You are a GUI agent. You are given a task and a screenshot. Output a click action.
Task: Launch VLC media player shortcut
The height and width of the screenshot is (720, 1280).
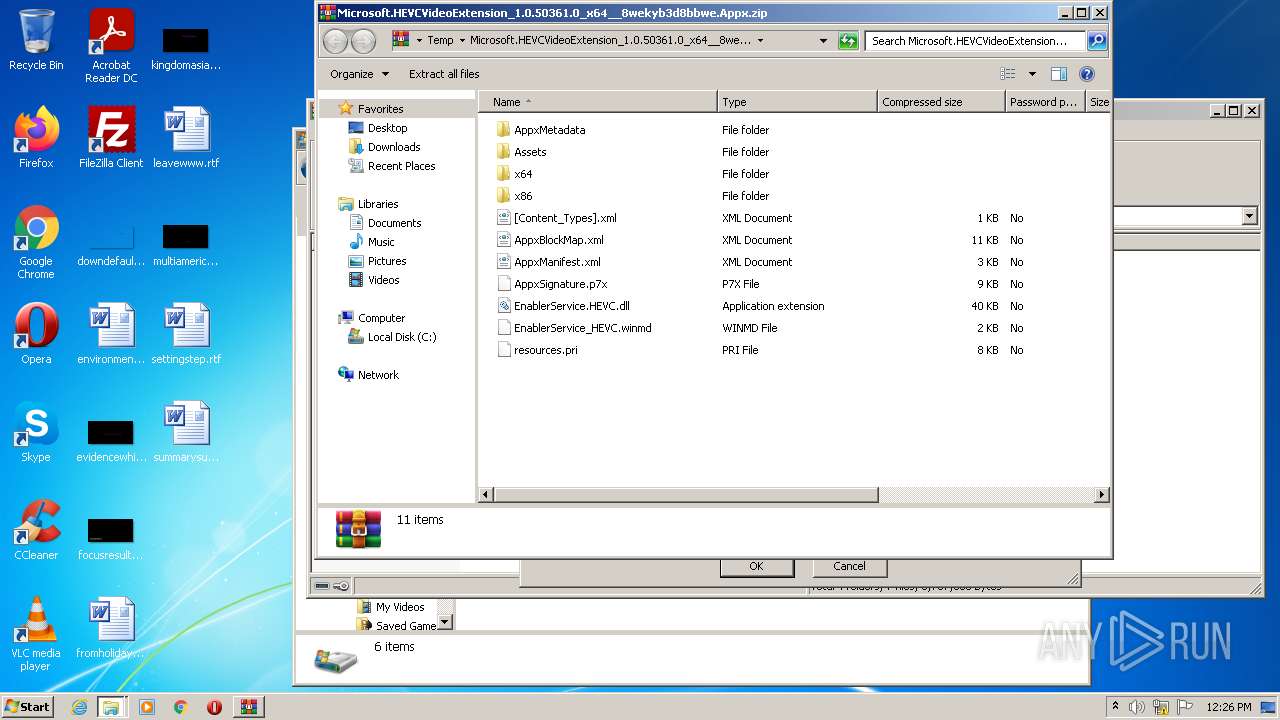pyautogui.click(x=36, y=634)
